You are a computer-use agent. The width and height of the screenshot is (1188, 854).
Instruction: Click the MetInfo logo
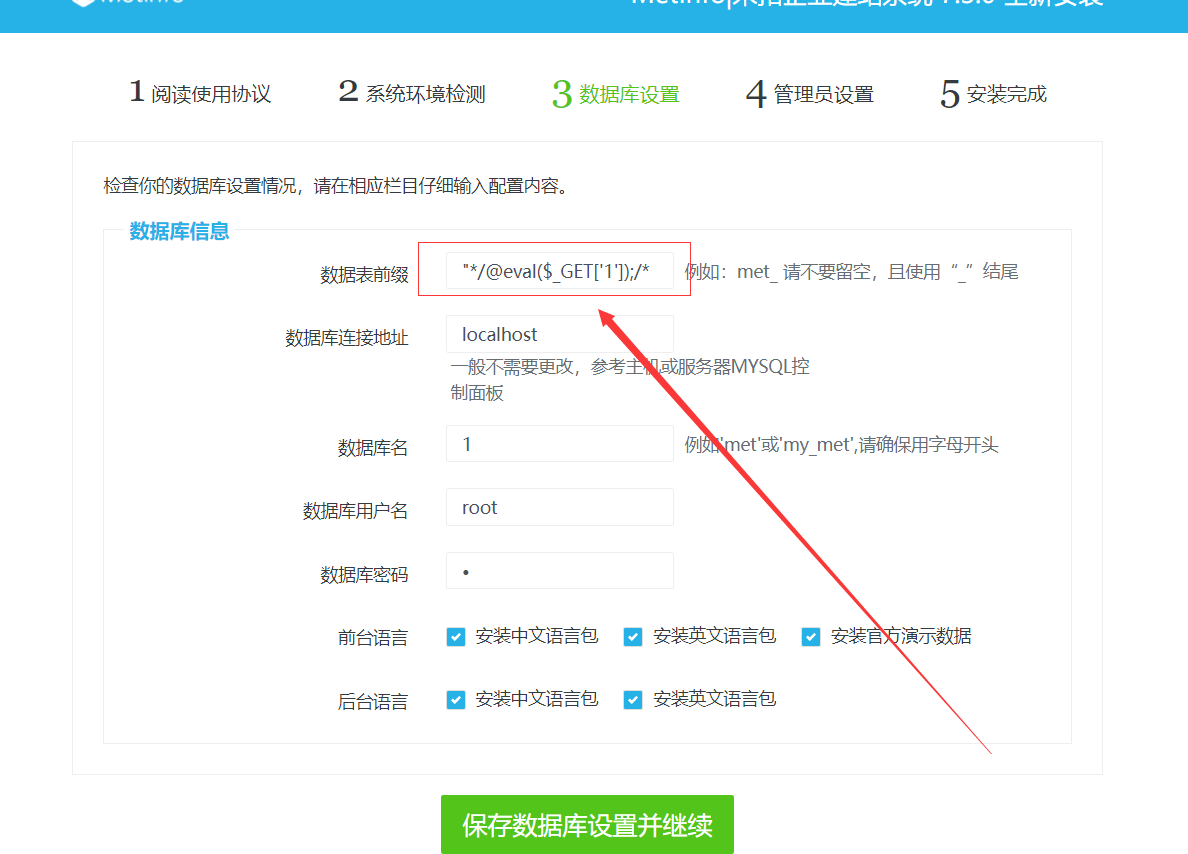pyautogui.click(x=125, y=5)
